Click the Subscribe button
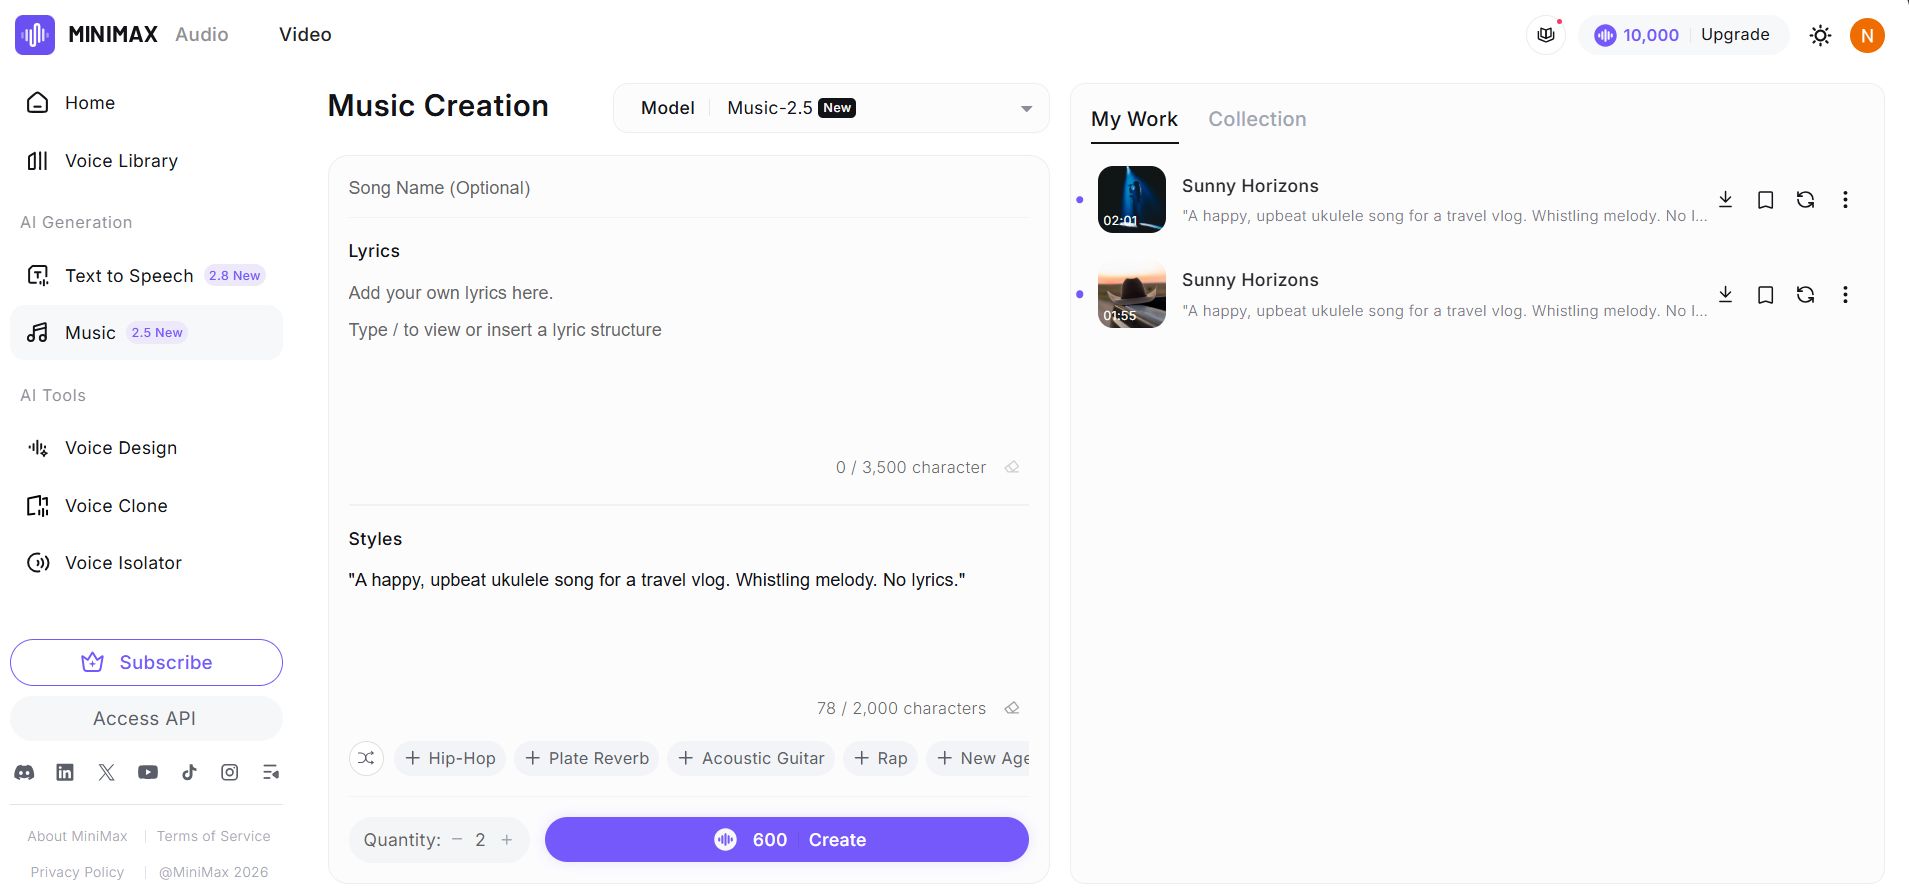The image size is (1909, 896). point(146,662)
